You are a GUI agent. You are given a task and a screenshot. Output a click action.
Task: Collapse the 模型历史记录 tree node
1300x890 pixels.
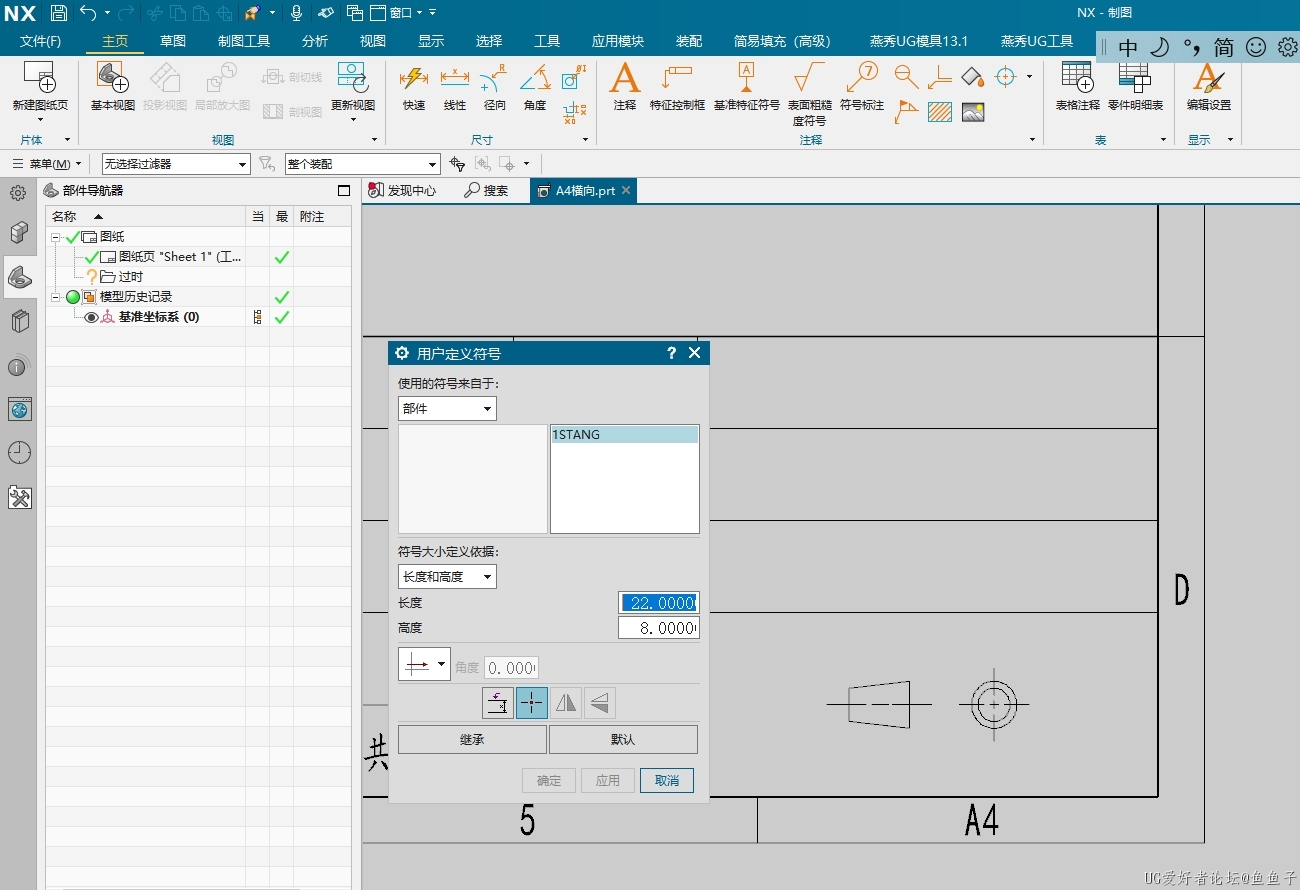56,297
